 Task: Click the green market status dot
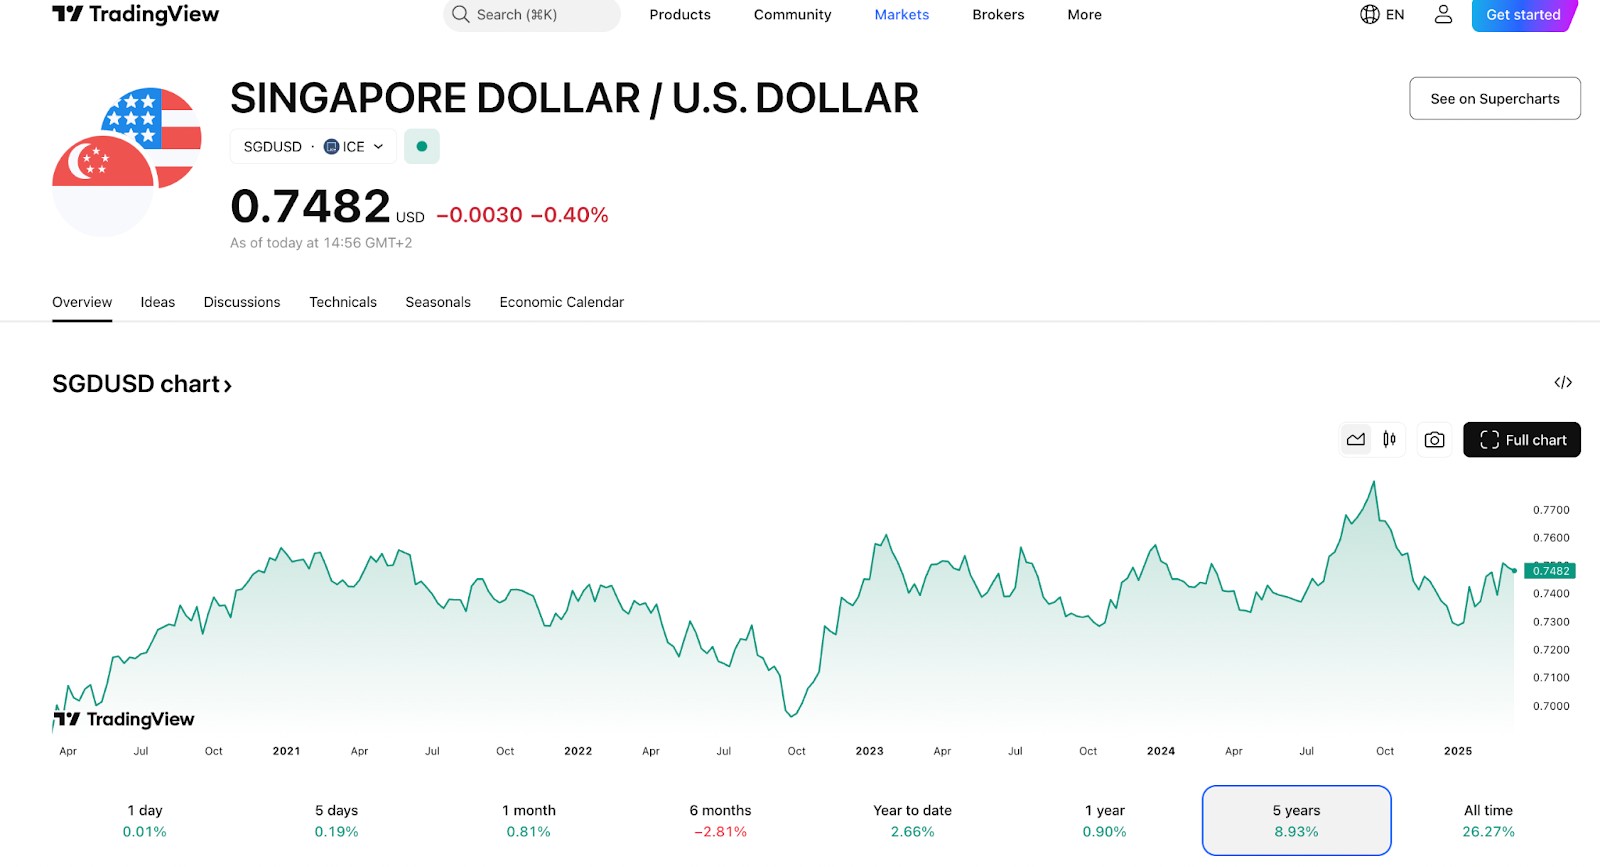422,146
